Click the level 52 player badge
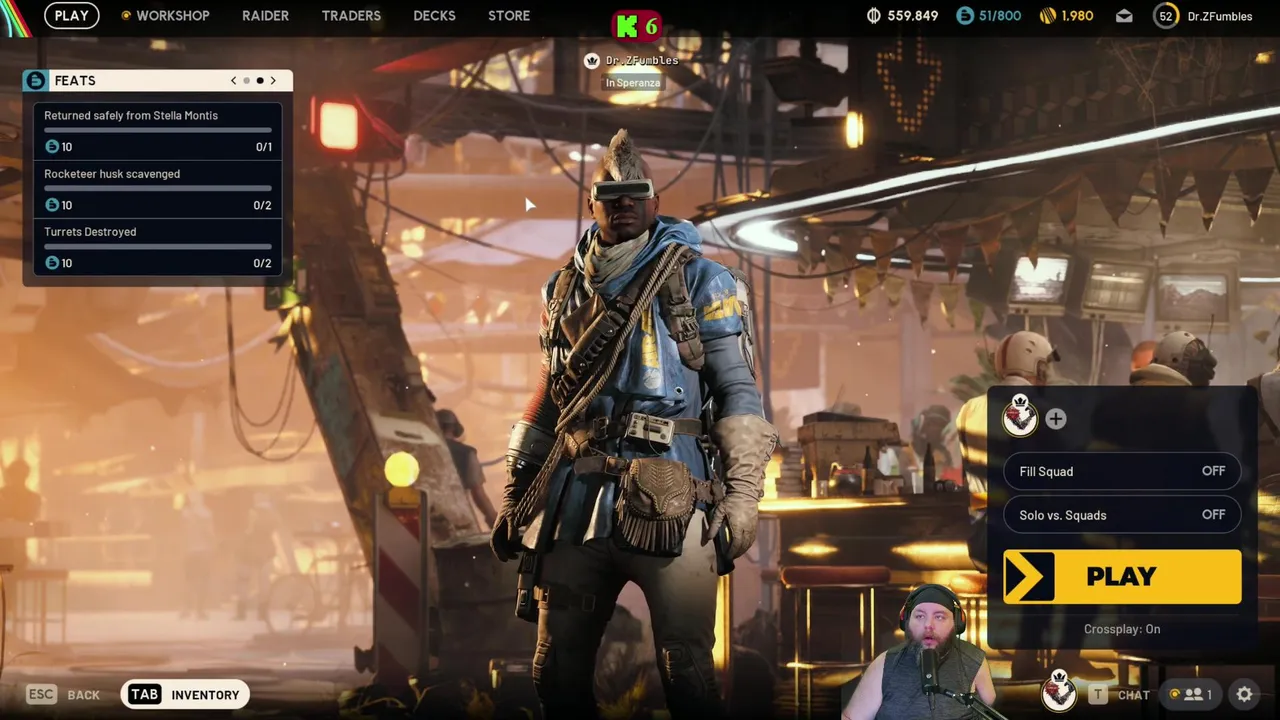 pyautogui.click(x=1166, y=16)
